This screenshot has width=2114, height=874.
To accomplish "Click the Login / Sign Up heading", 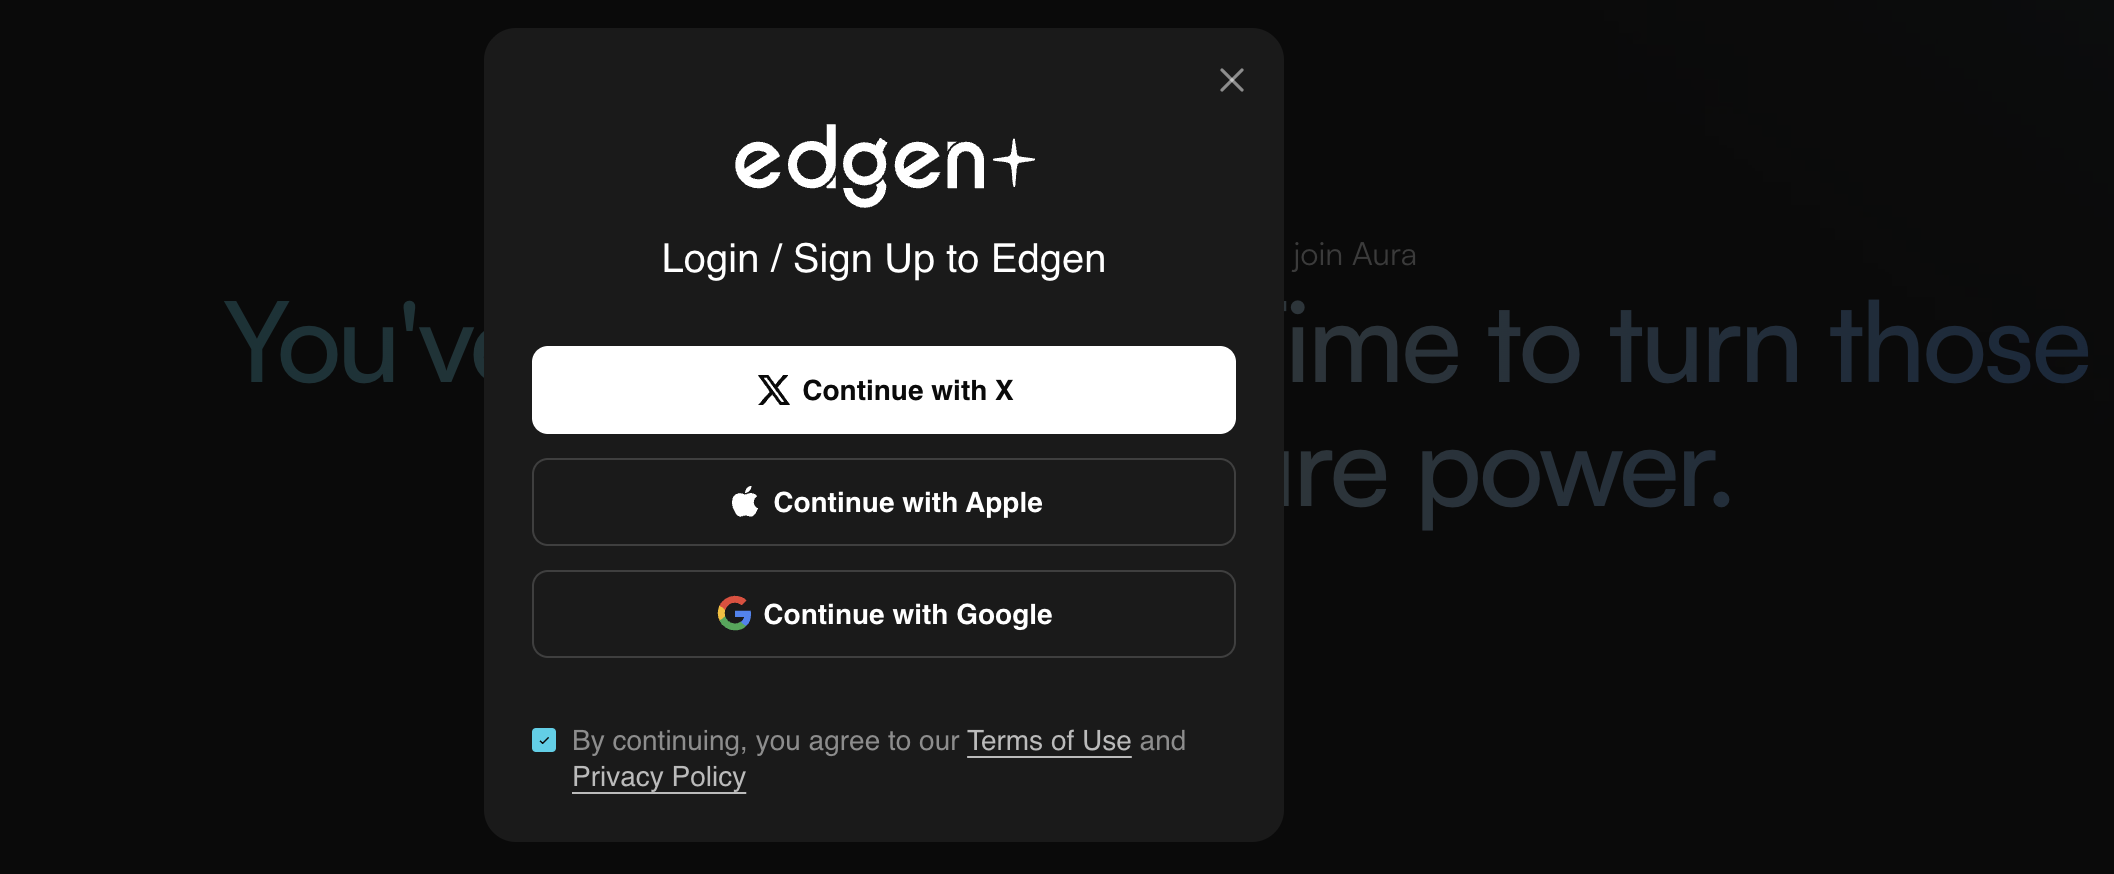I will tap(884, 259).
